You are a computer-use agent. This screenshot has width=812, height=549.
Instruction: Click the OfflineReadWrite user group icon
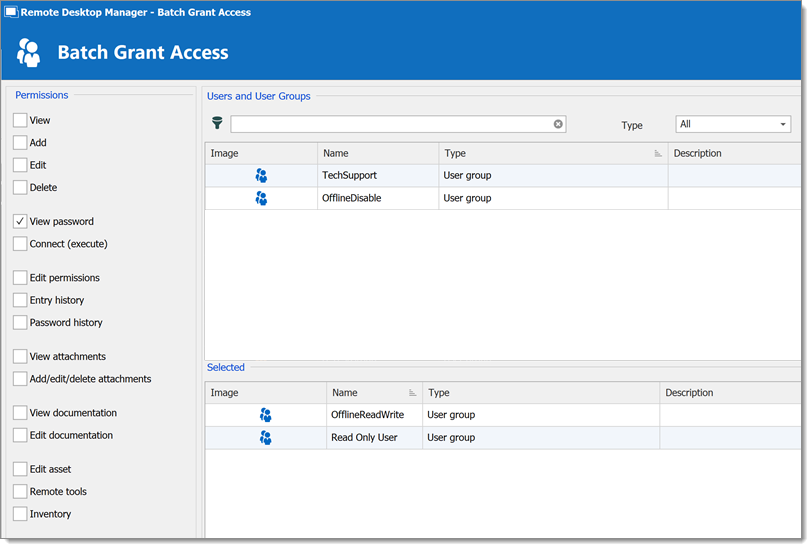[266, 415]
